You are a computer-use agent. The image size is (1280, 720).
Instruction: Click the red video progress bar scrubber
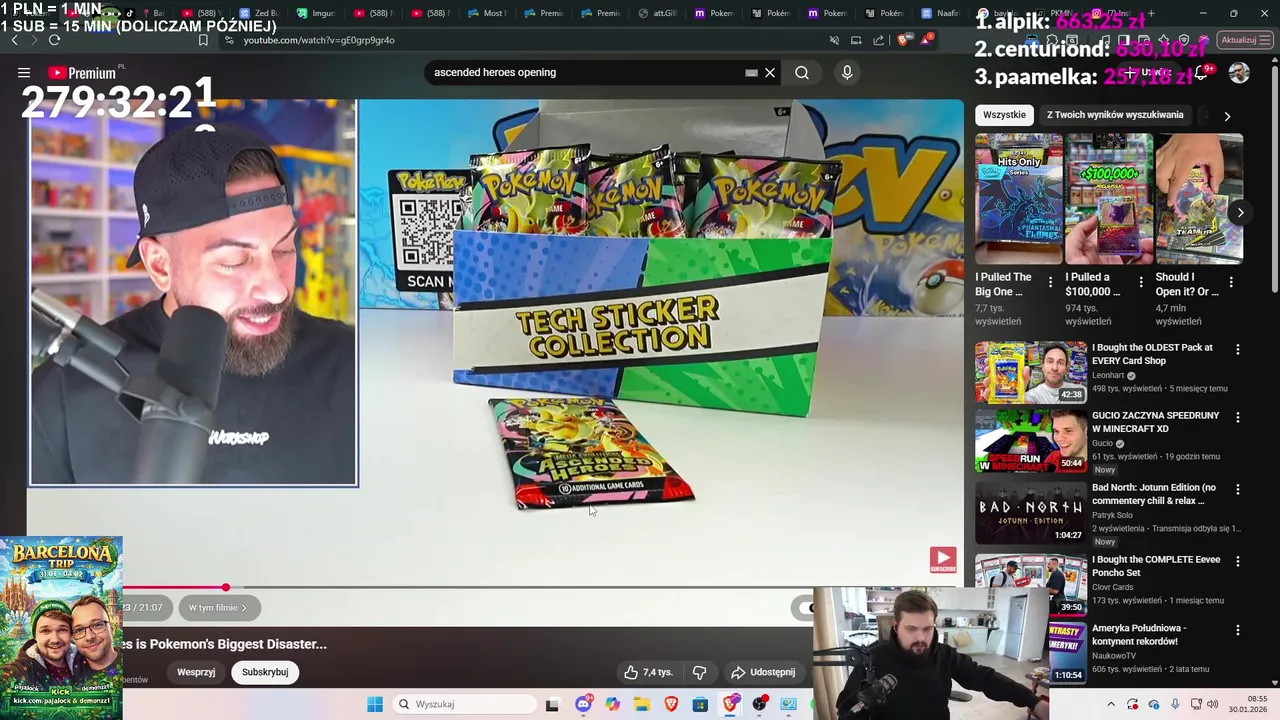tap(226, 588)
